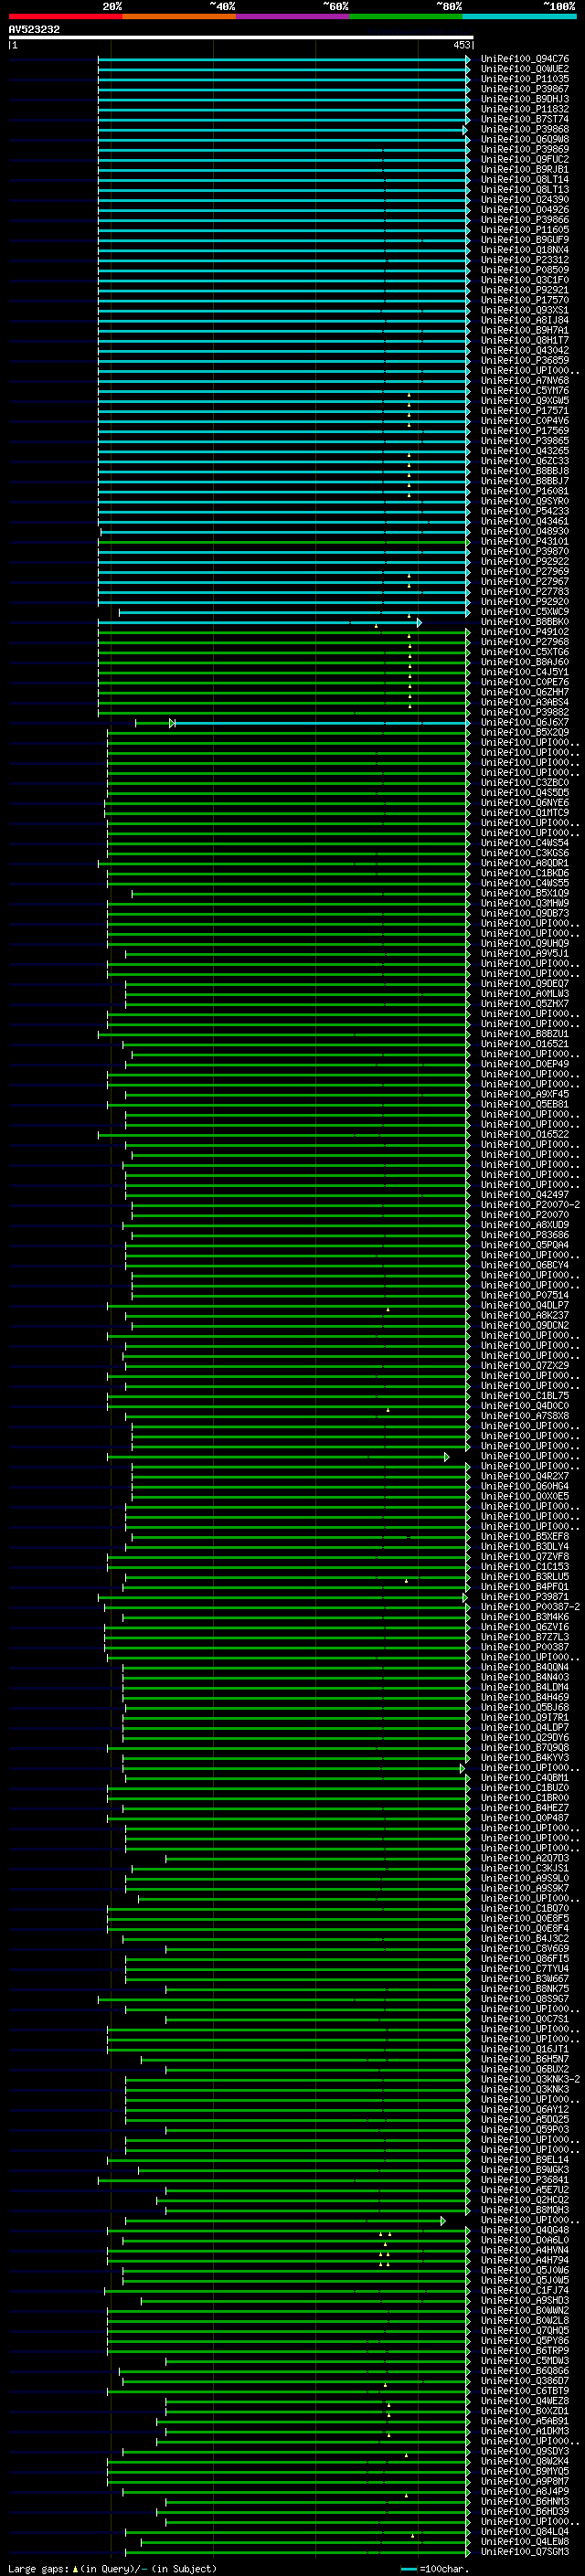Select hit UniRef100_Q42497
585x2576 pixels.
pyautogui.click(x=525, y=1195)
